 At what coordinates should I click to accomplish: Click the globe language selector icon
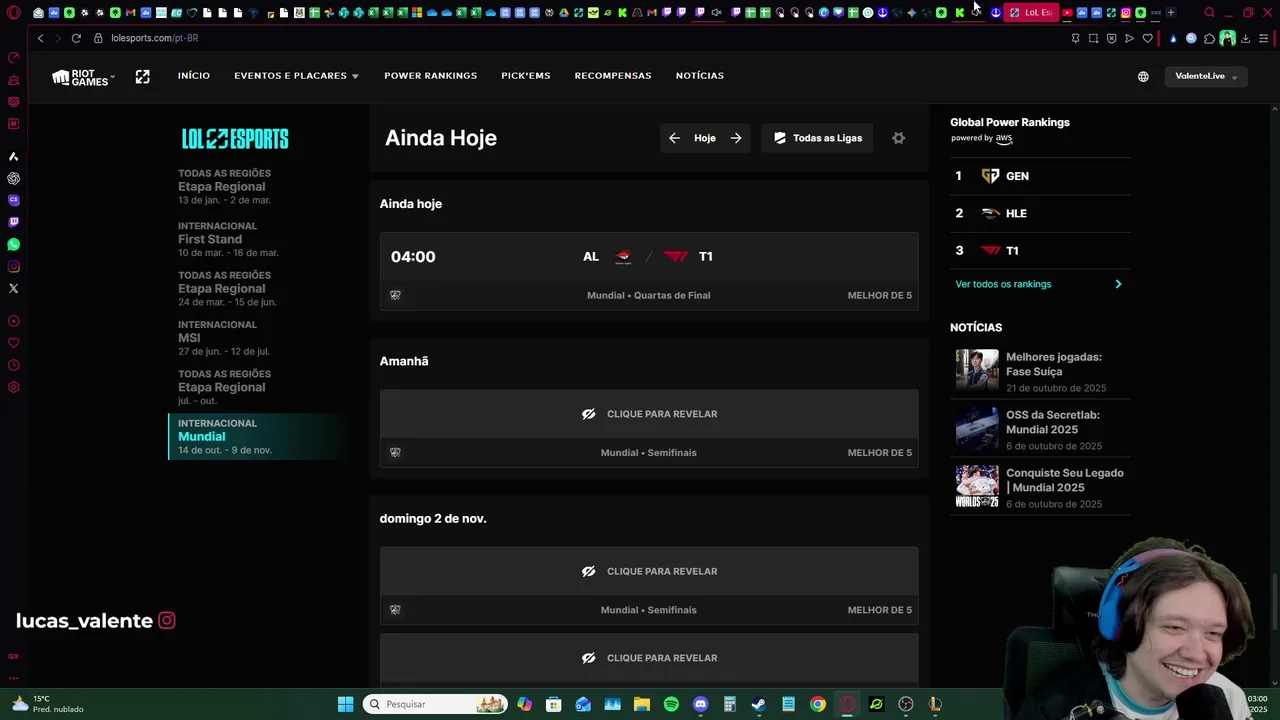(x=1143, y=76)
